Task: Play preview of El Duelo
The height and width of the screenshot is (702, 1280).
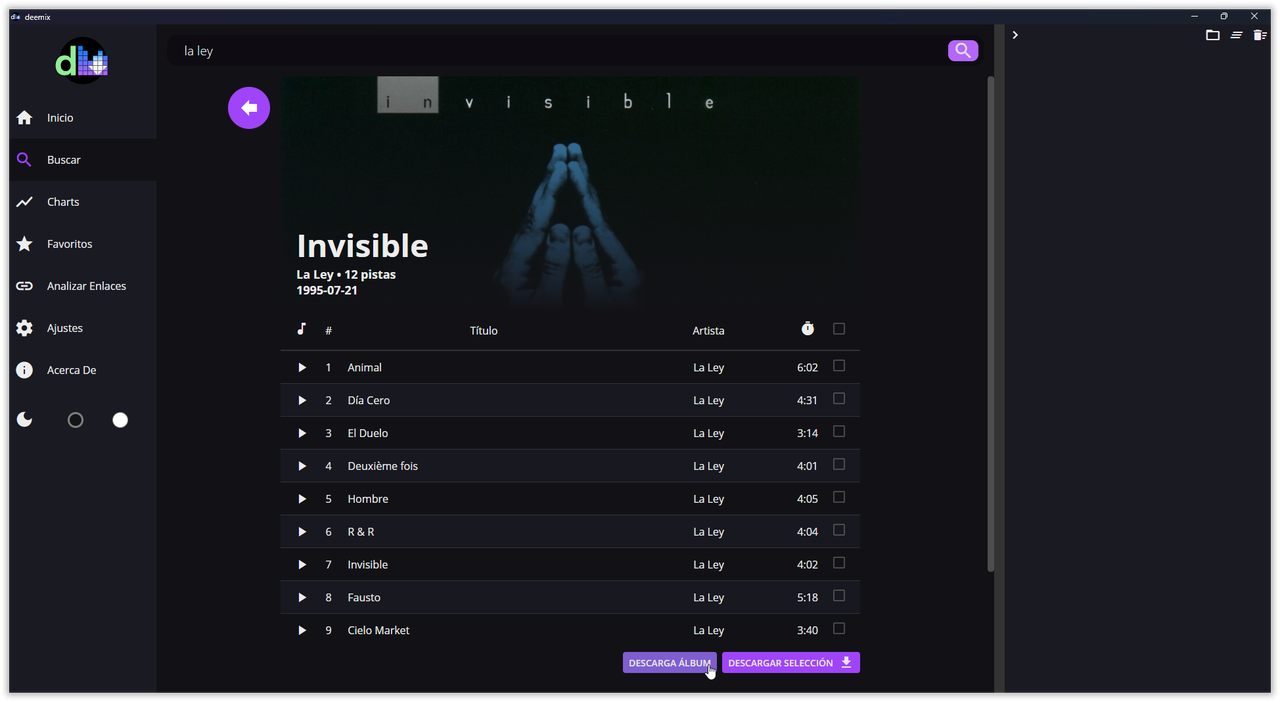Action: pos(302,433)
